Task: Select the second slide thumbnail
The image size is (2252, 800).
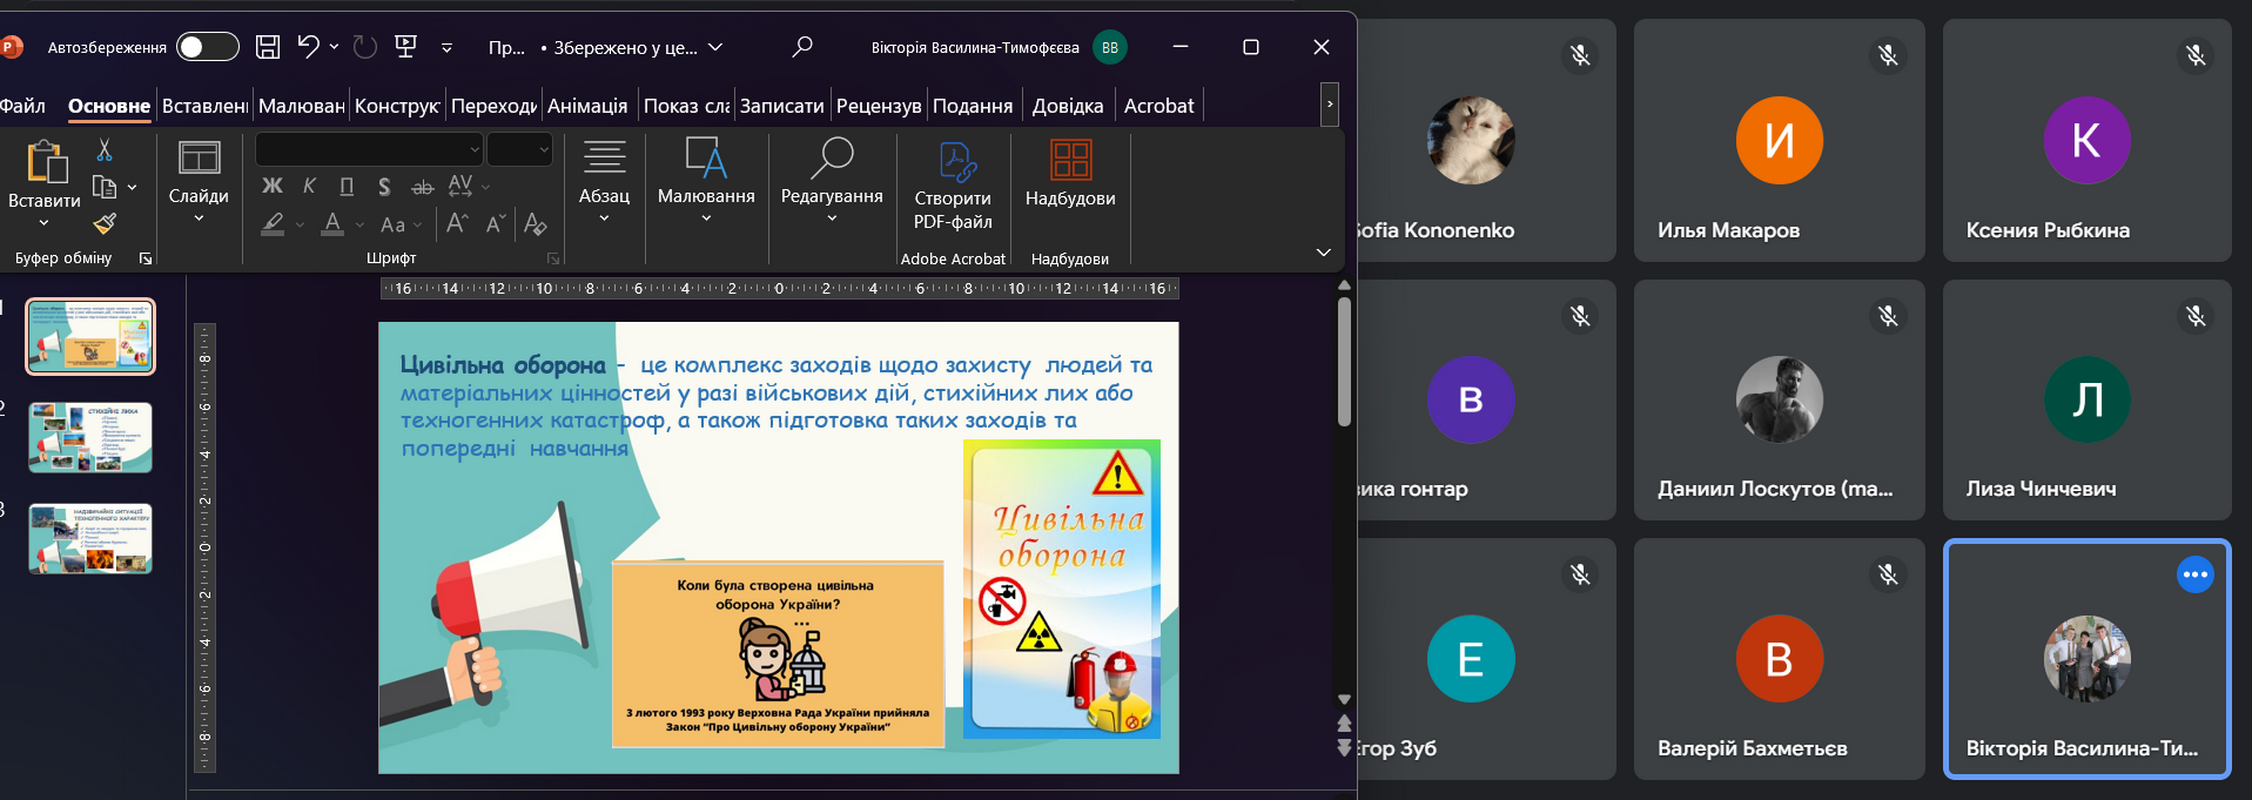Action: pos(90,437)
